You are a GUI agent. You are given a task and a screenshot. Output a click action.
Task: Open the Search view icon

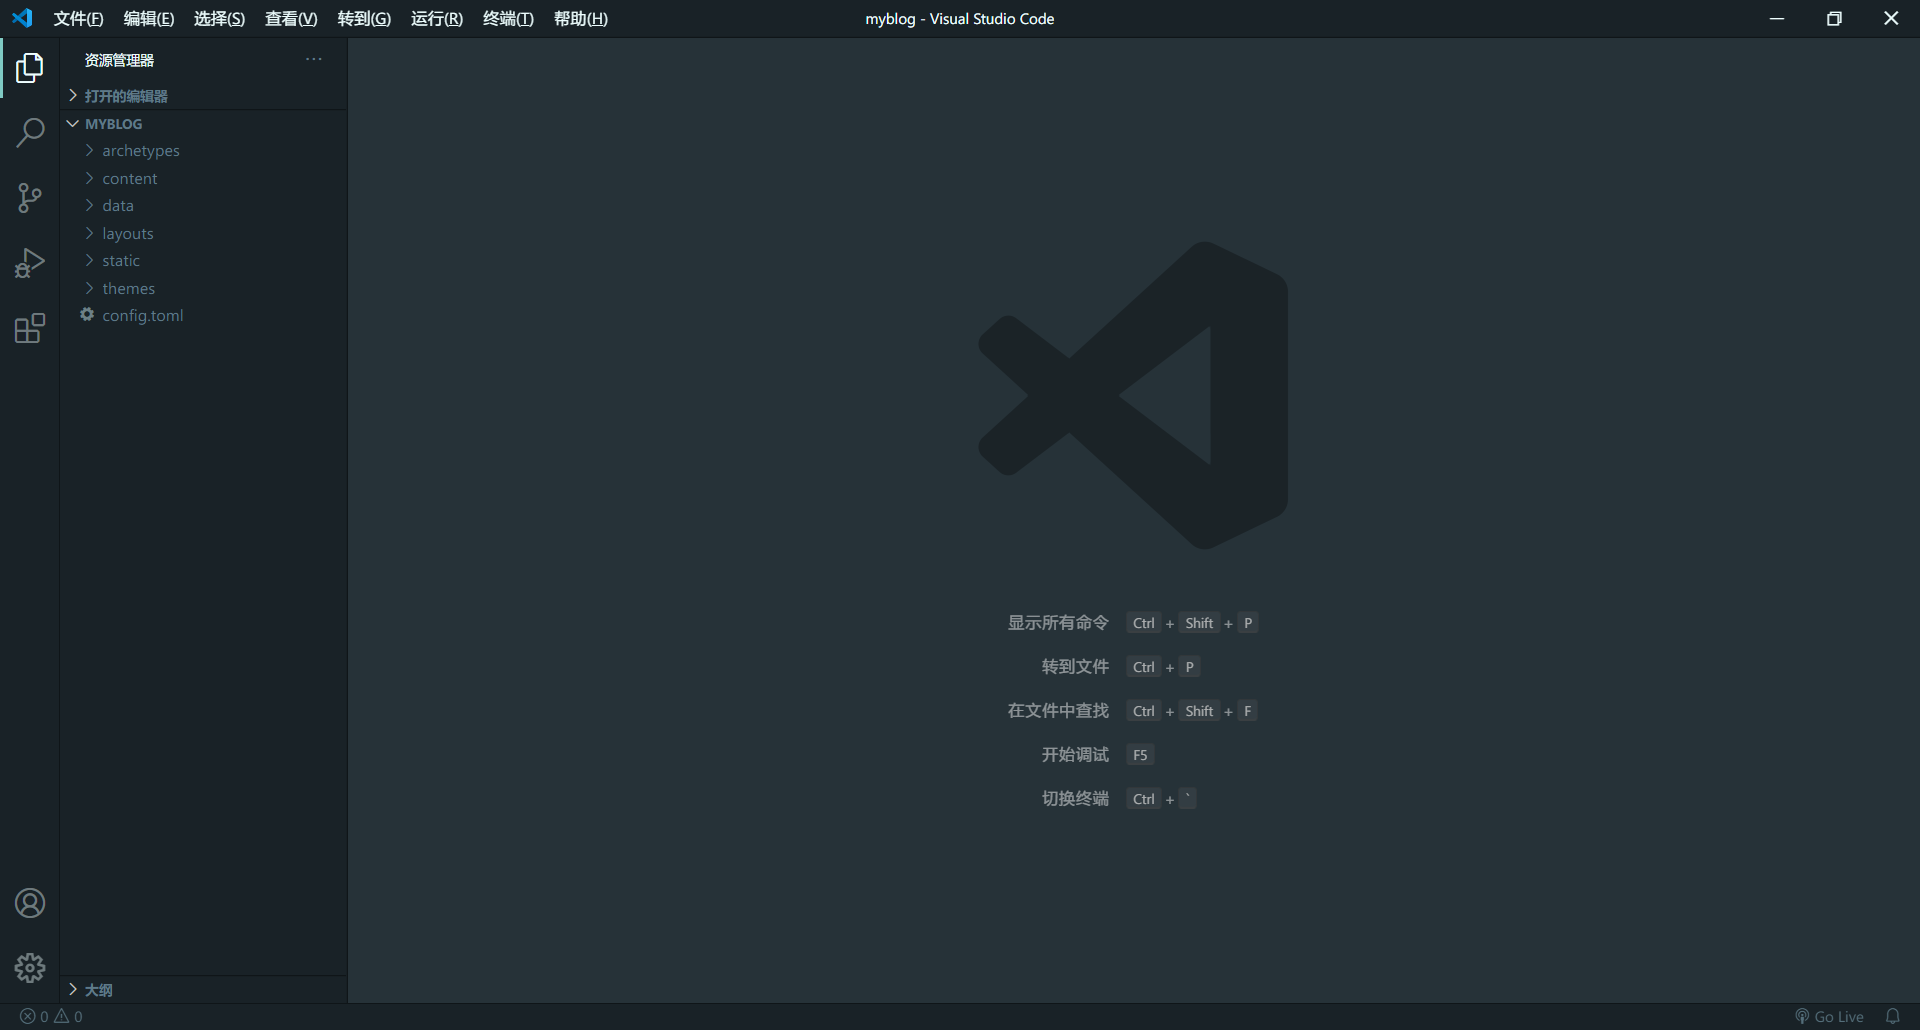(30, 133)
